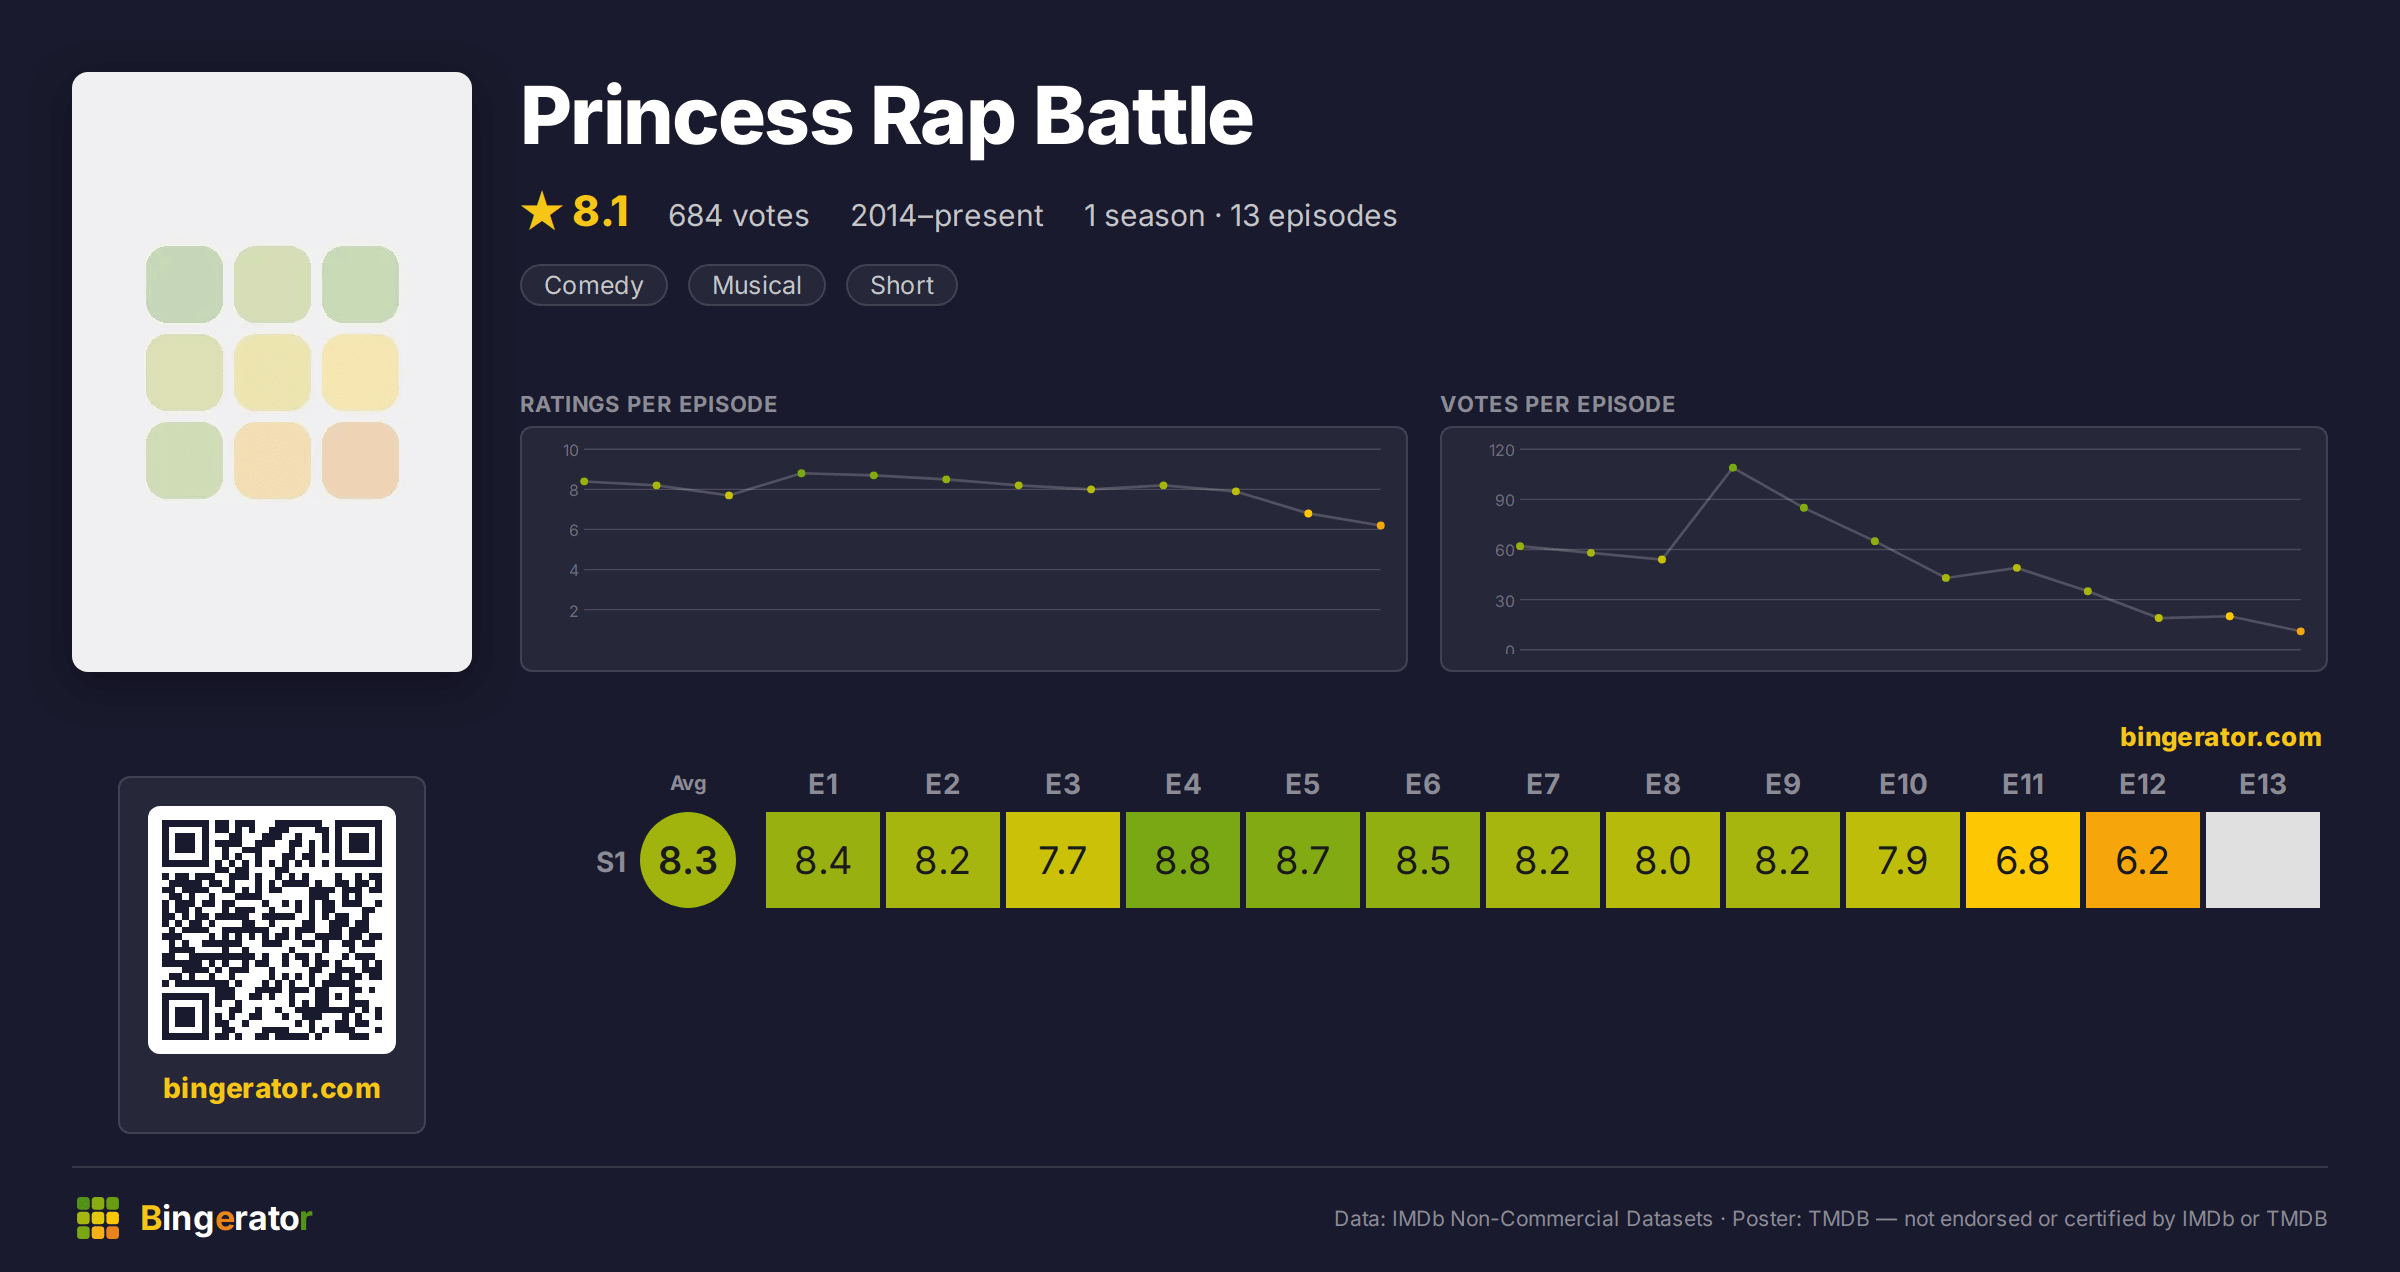Click the Bingerator brand name text
This screenshot has height=1272, width=2400.
pos(226,1218)
